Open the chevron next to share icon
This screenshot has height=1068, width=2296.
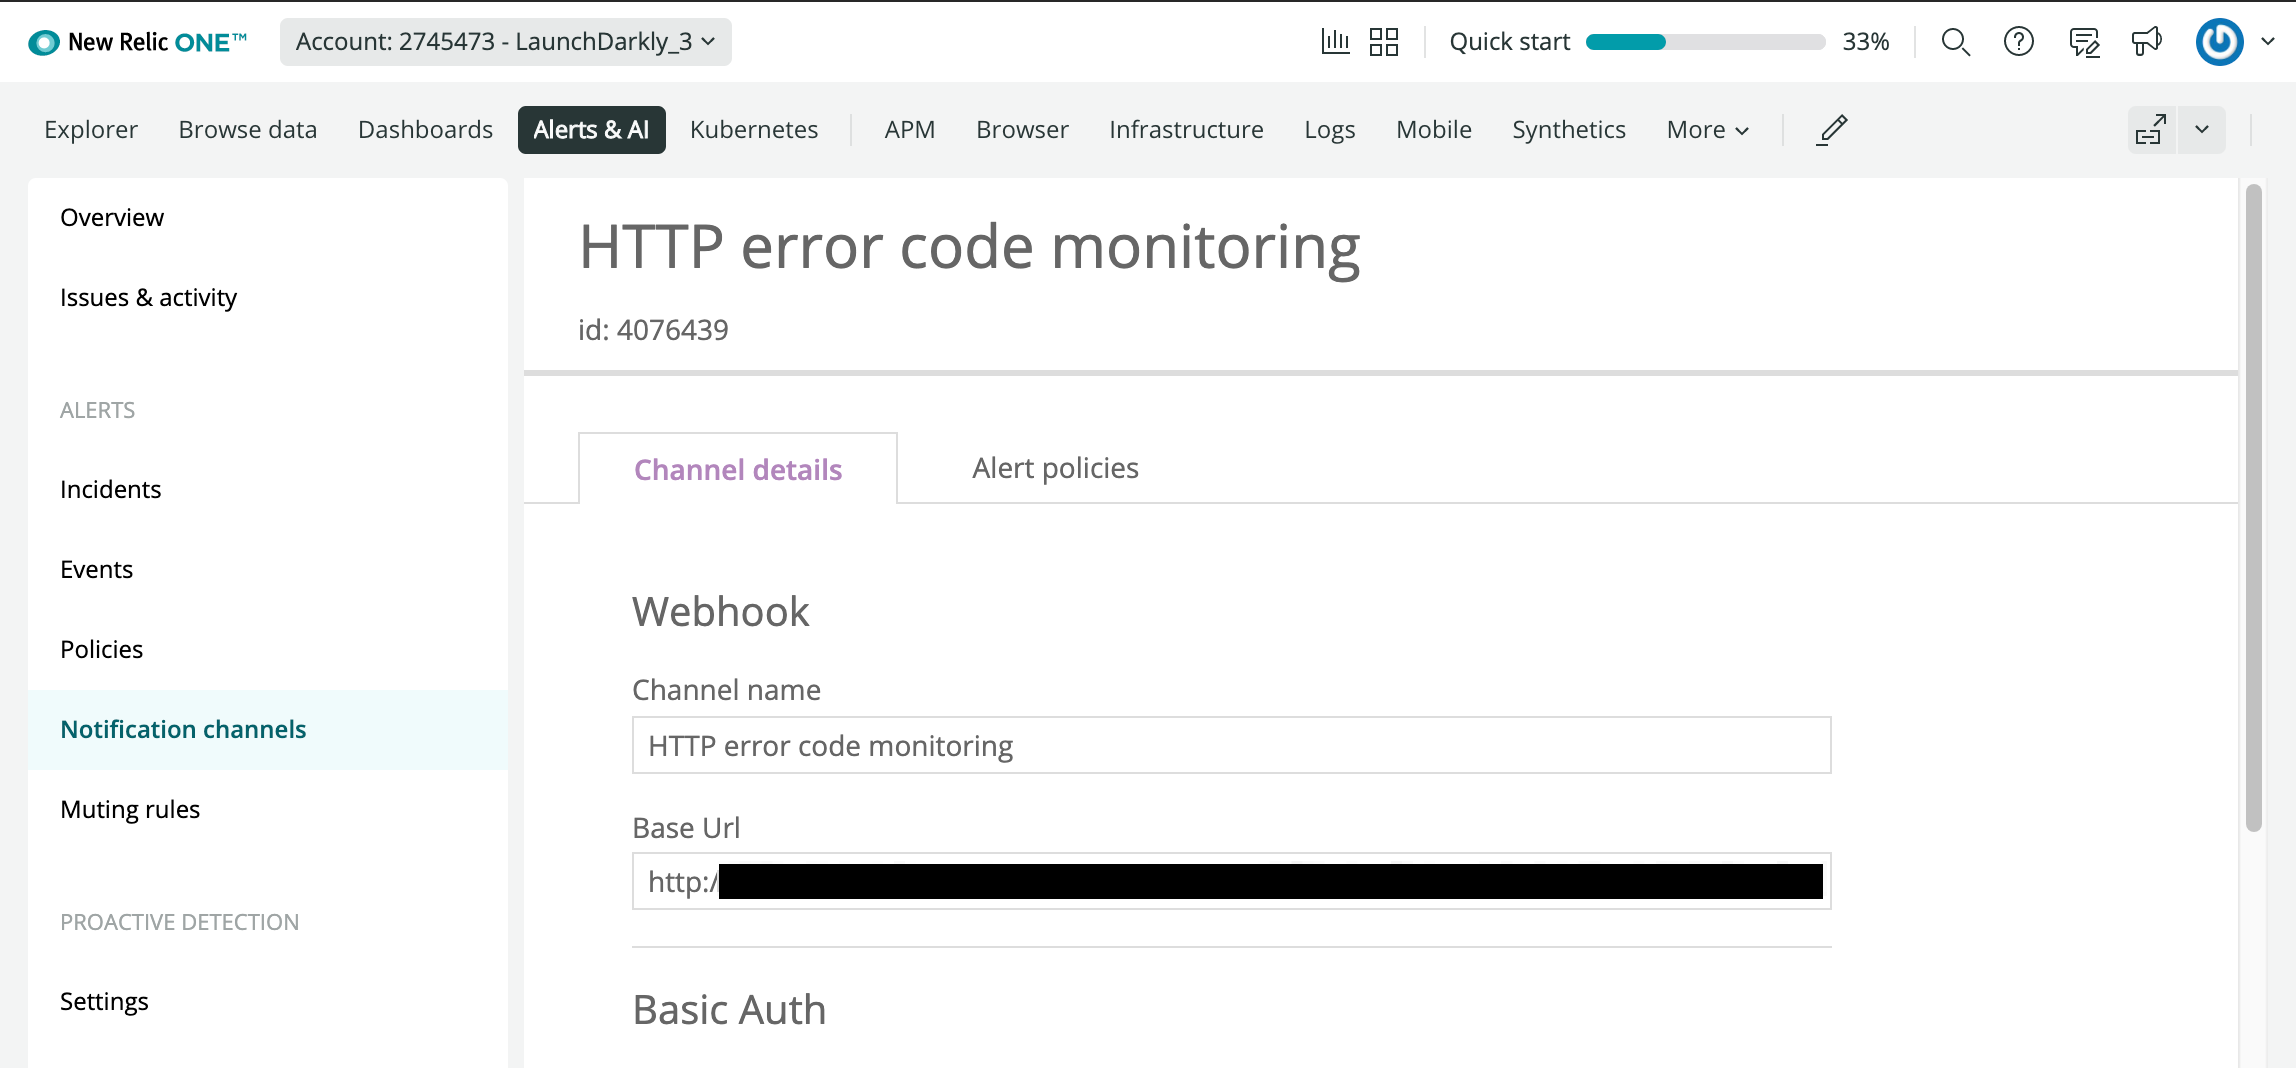click(x=2202, y=130)
